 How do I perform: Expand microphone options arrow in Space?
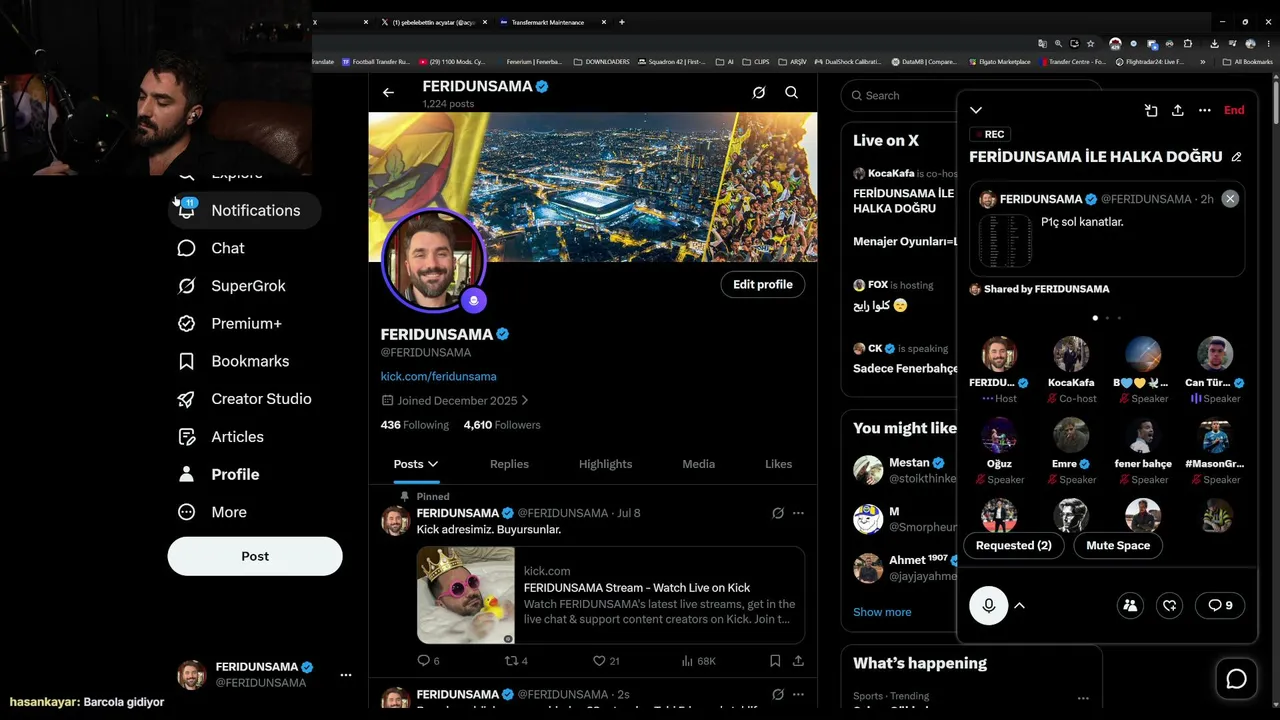1020,605
